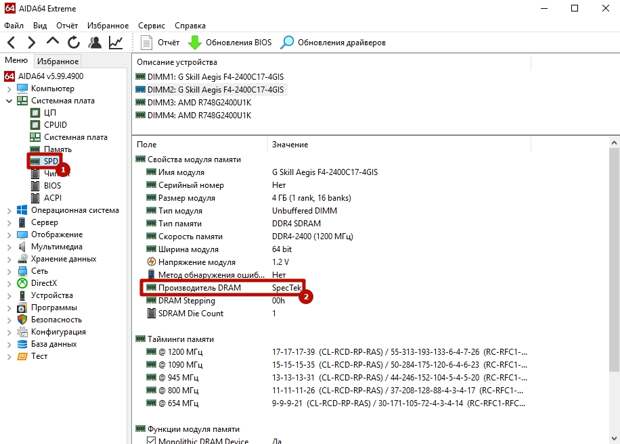Click the Безопасность shield icon
620x444 pixels.
(22, 319)
